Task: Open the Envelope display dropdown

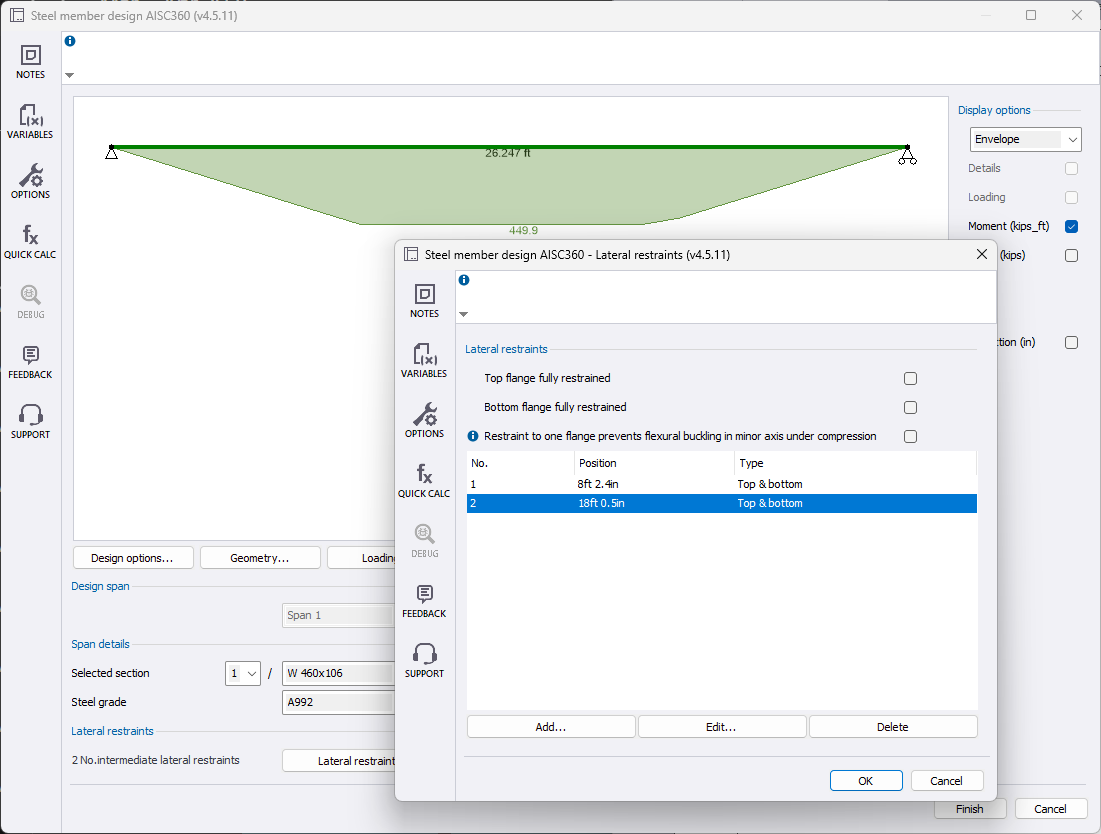Action: click(1025, 139)
